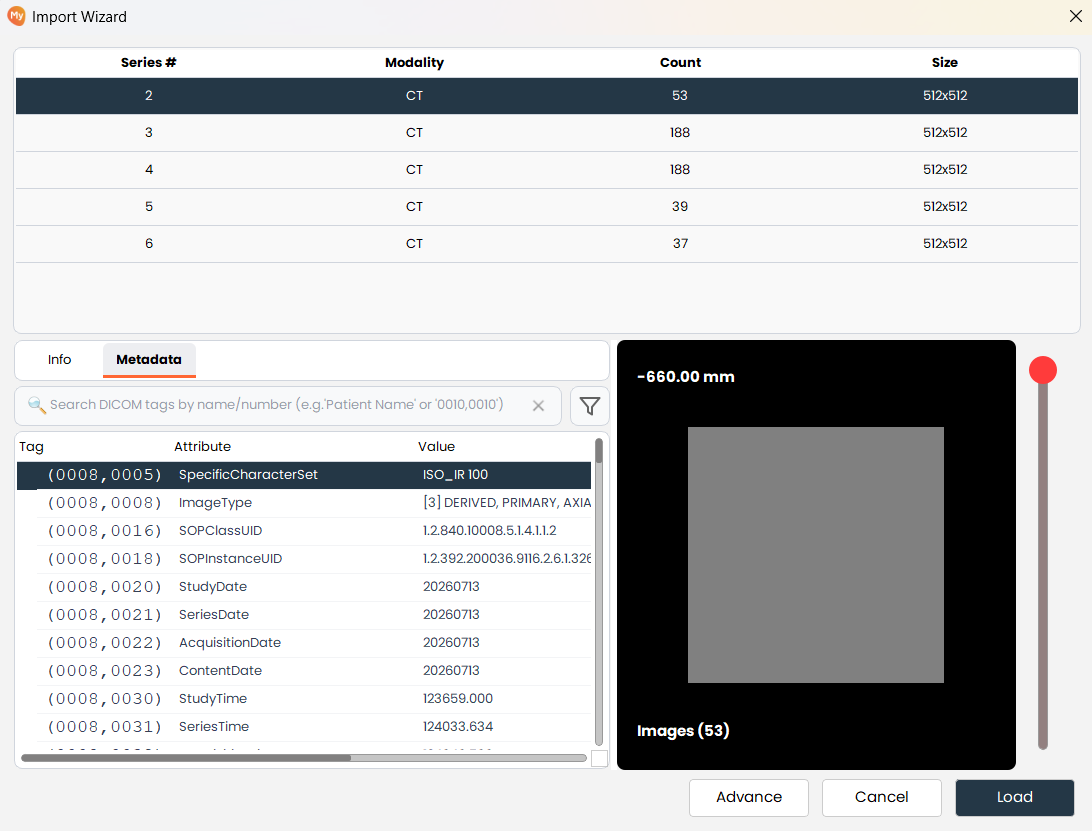The image size is (1092, 831).
Task: Select series 6 with count 37
Action: pyautogui.click(x=547, y=243)
